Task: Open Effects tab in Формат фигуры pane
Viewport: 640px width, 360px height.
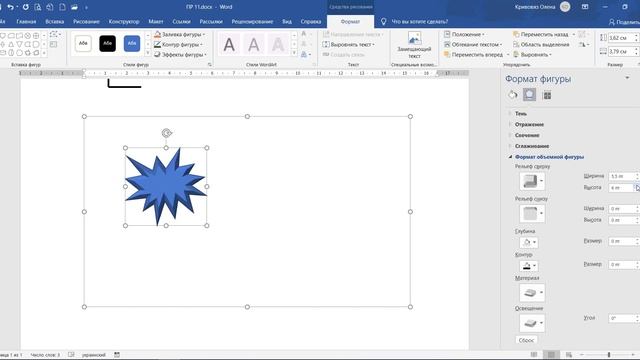Action: pyautogui.click(x=529, y=95)
